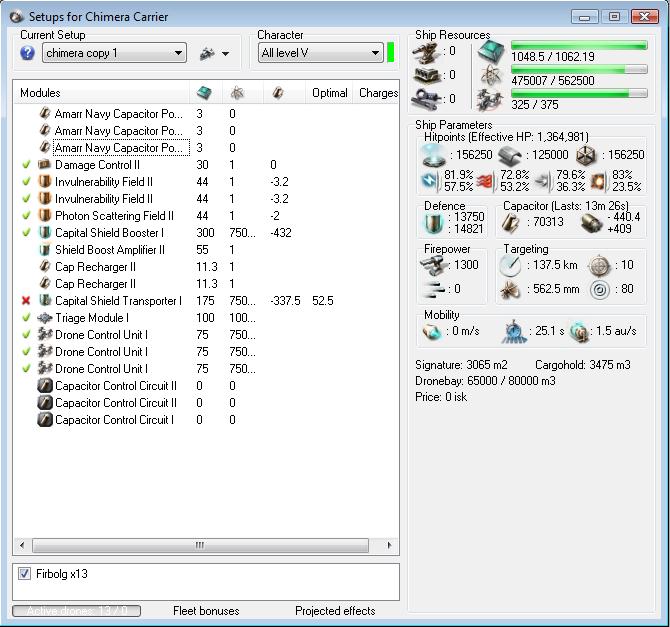Click the scrollbar left arrow in module list
Screen dimensions: 670x627
point(22,545)
